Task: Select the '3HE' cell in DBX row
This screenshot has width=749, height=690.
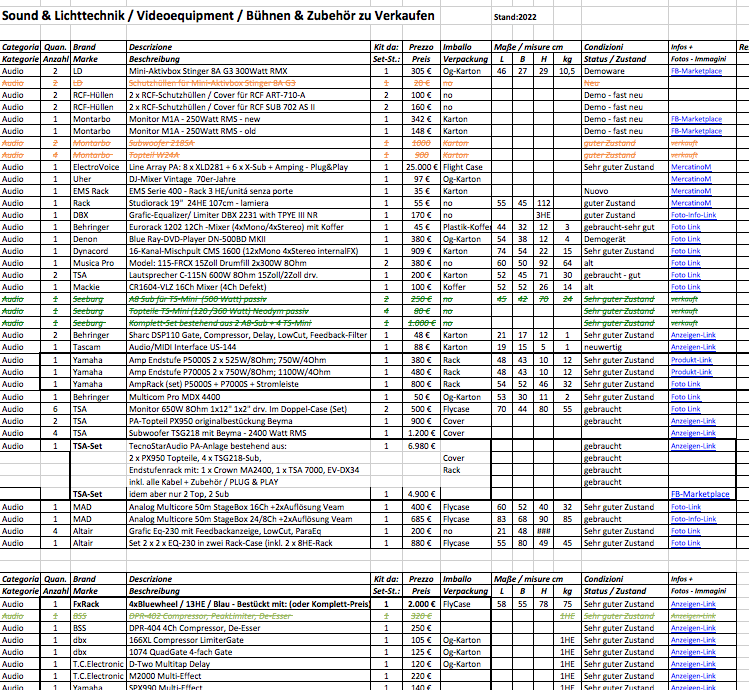Action: tap(544, 215)
